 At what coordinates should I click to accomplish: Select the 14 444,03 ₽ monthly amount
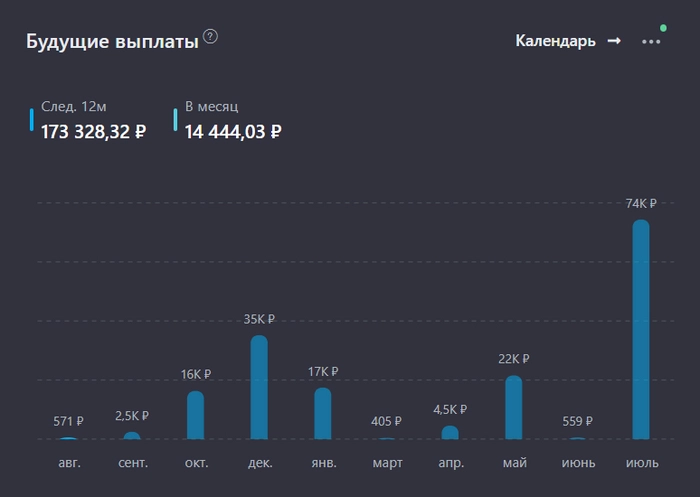[233, 132]
